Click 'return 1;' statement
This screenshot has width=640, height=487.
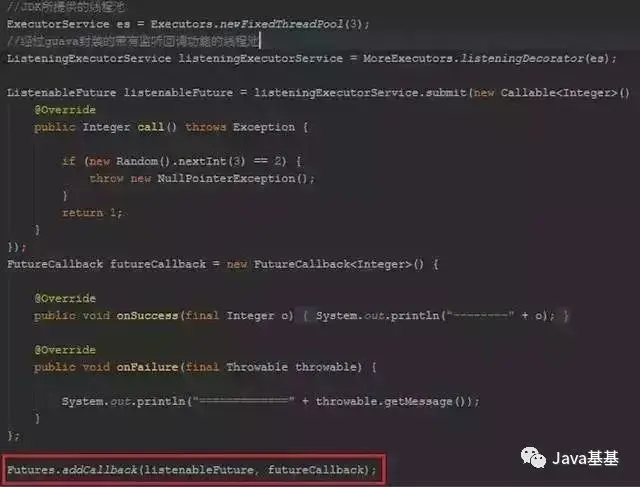click(x=92, y=213)
